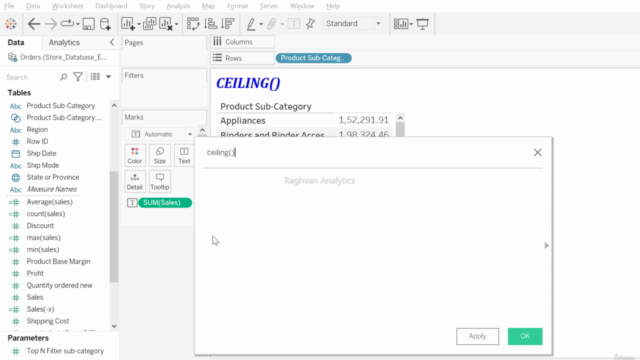The height and width of the screenshot is (360, 640).
Task: Click the search magnifier in Data pane
Action: 63,77
